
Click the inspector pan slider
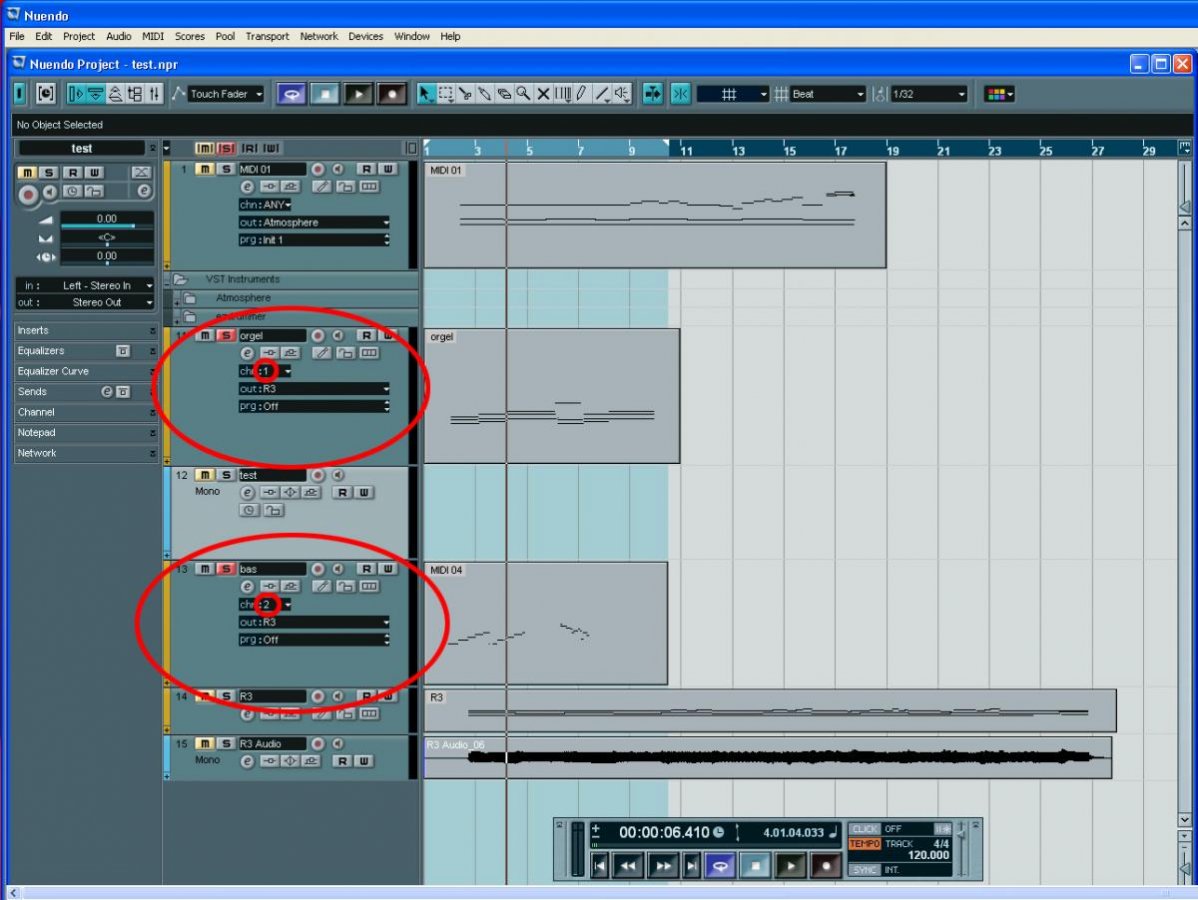pyautogui.click(x=107, y=238)
